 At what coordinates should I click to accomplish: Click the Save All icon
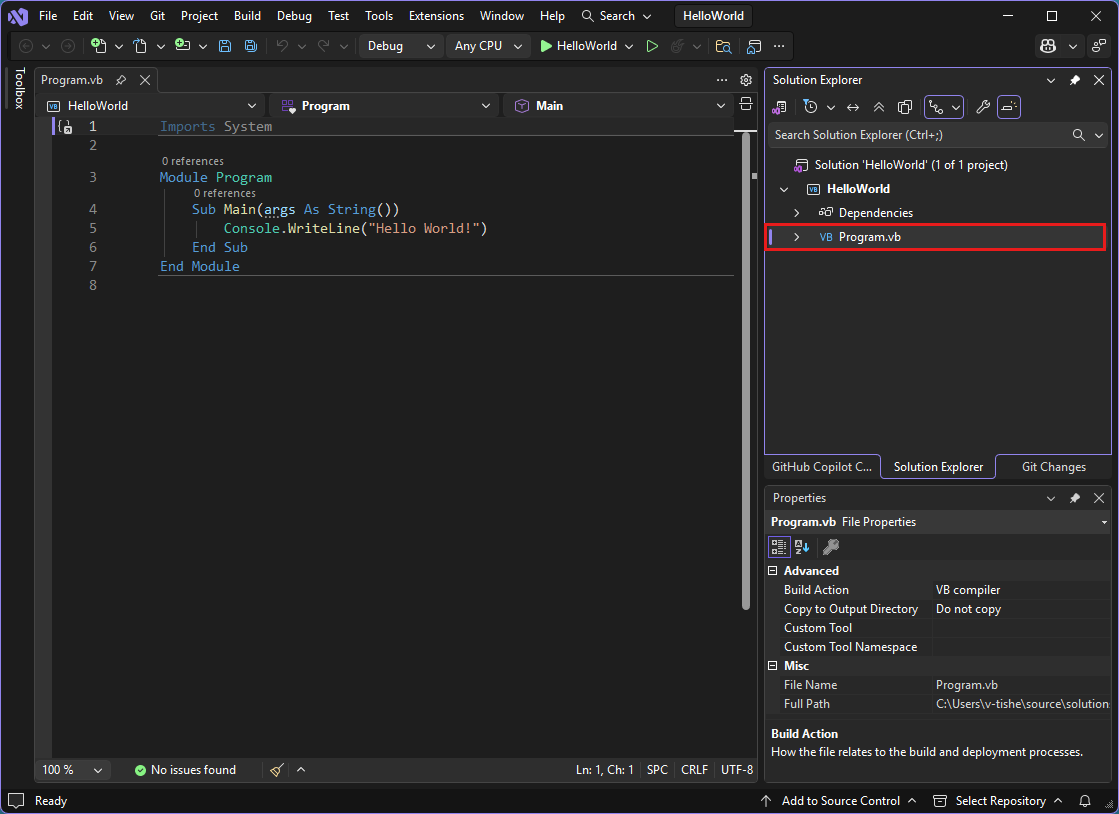250,46
